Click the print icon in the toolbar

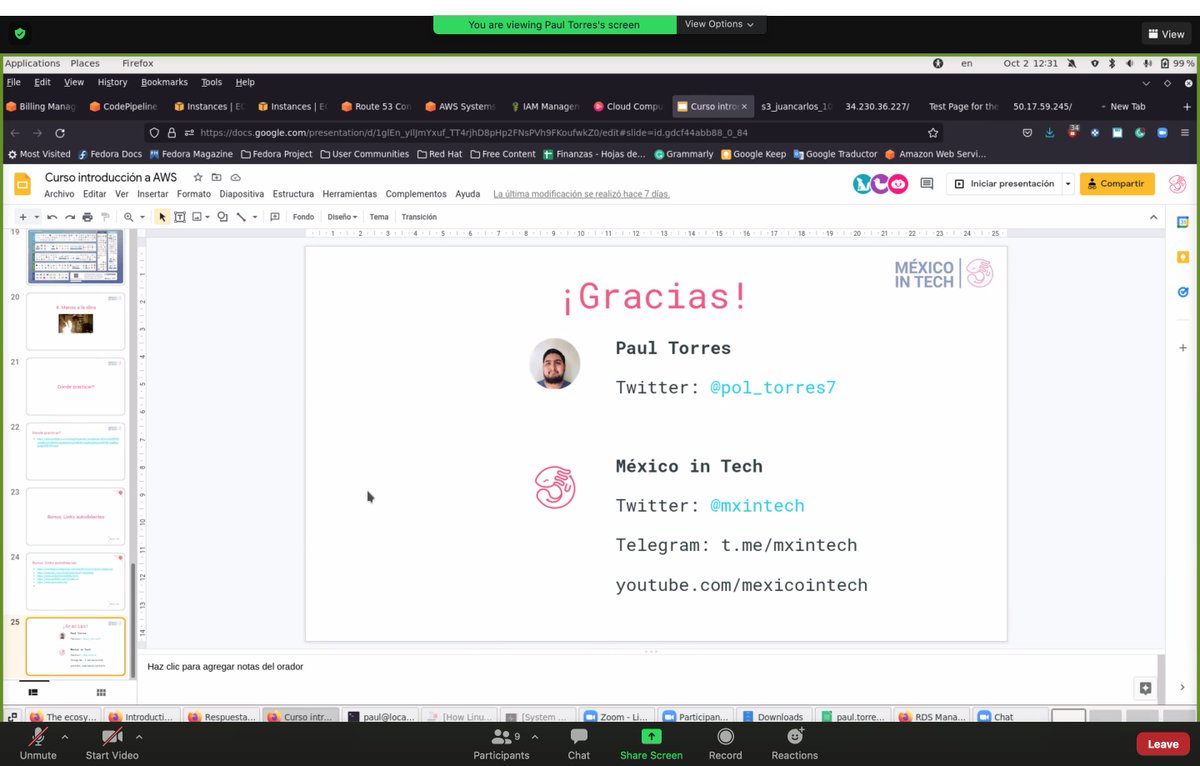[x=87, y=217]
